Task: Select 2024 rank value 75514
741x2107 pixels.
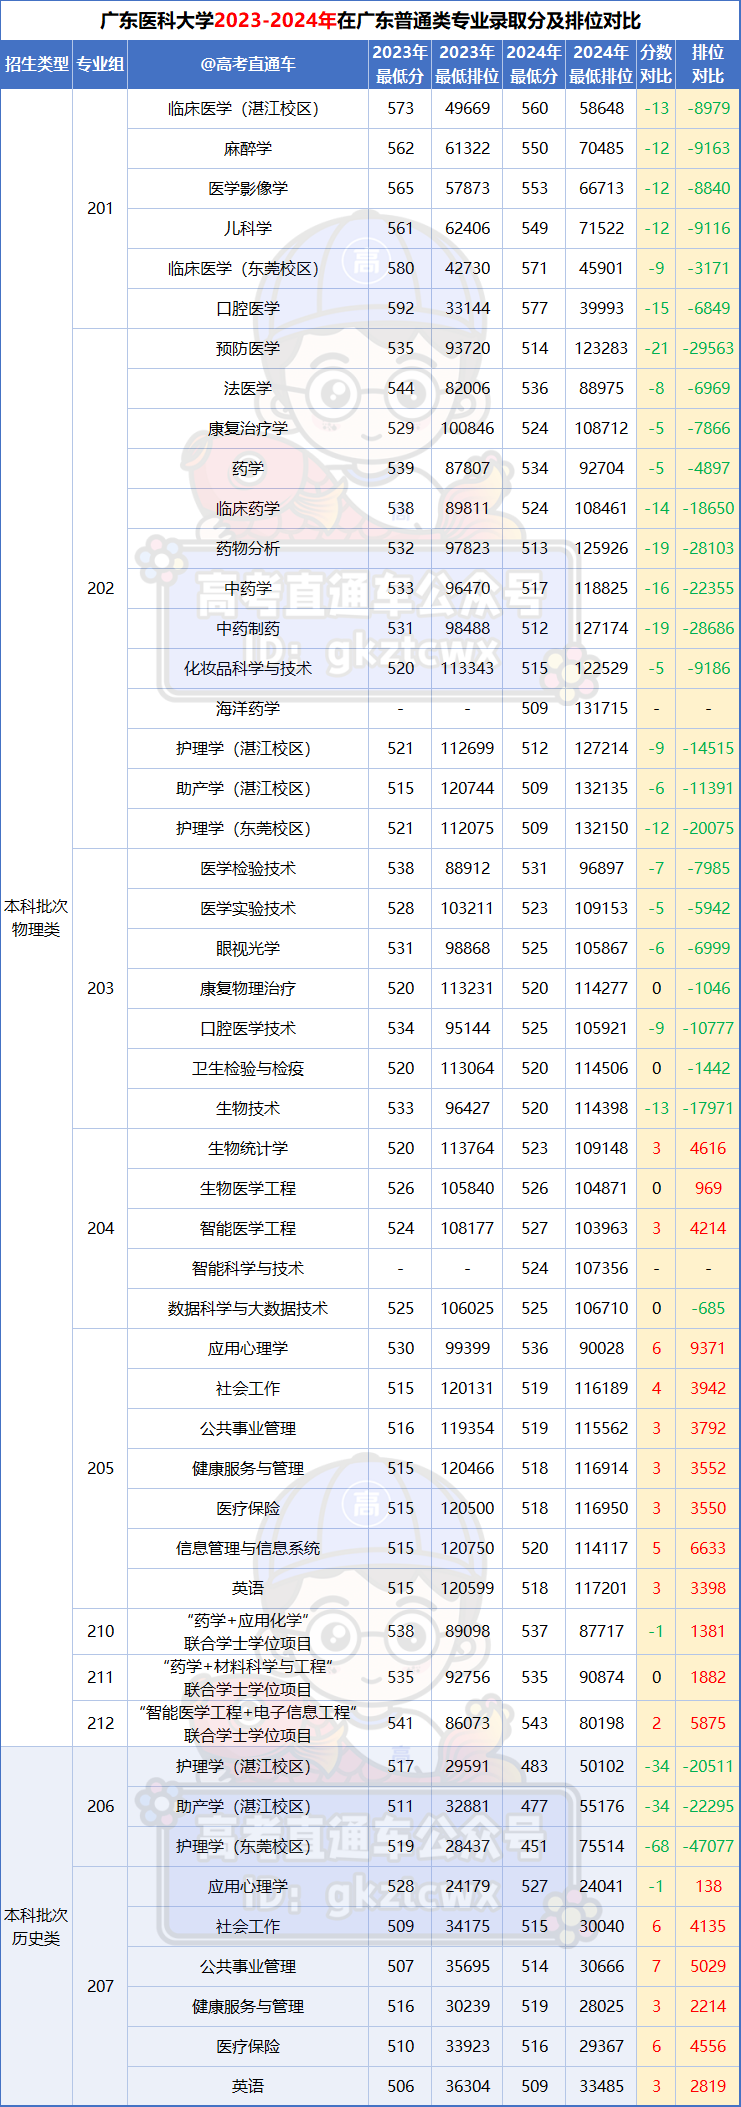Action: click(x=601, y=1847)
